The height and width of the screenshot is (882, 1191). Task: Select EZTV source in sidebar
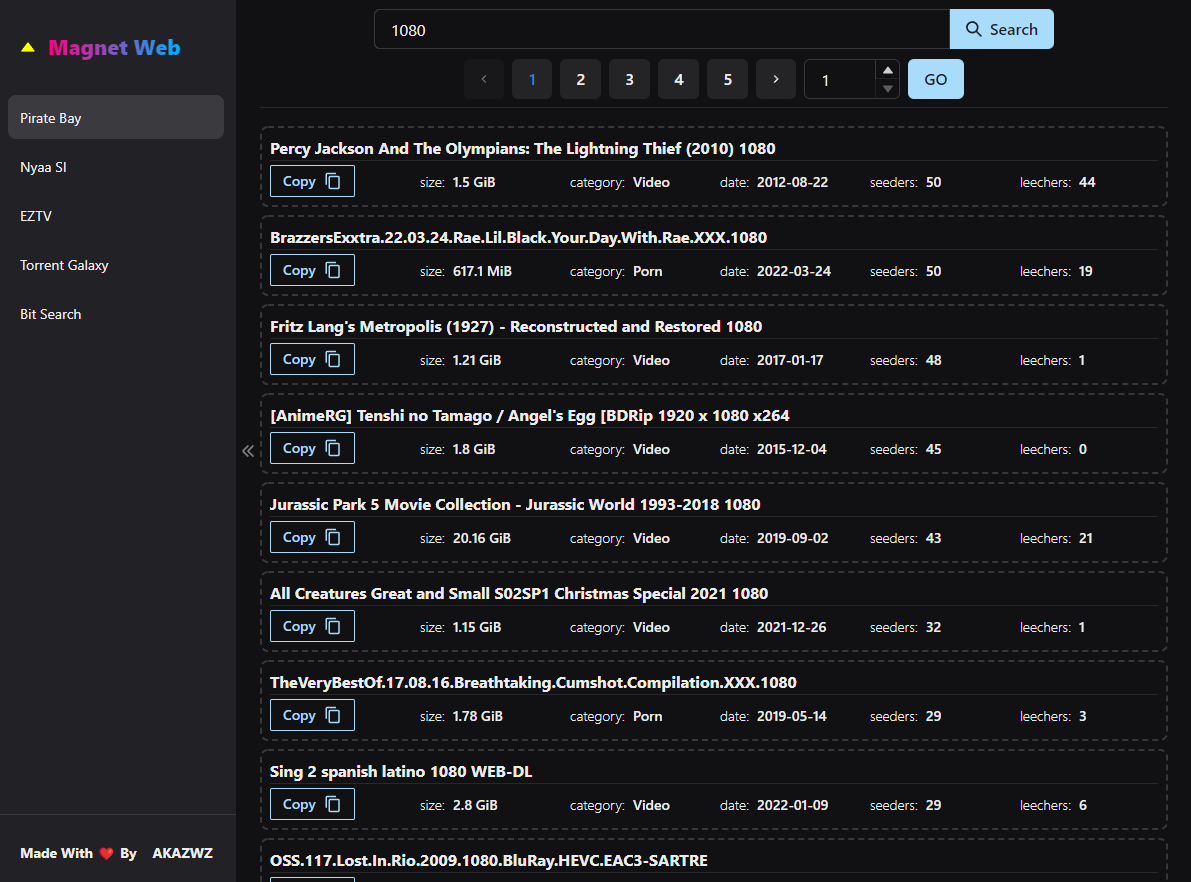[x=115, y=216]
